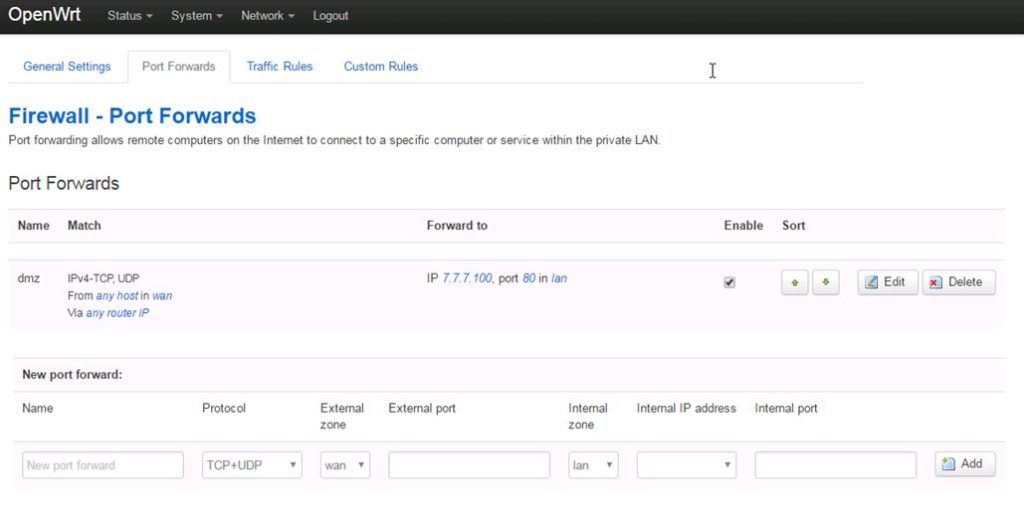Open the Internal zone lan dropdown
This screenshot has width=1024, height=521.
coord(593,465)
